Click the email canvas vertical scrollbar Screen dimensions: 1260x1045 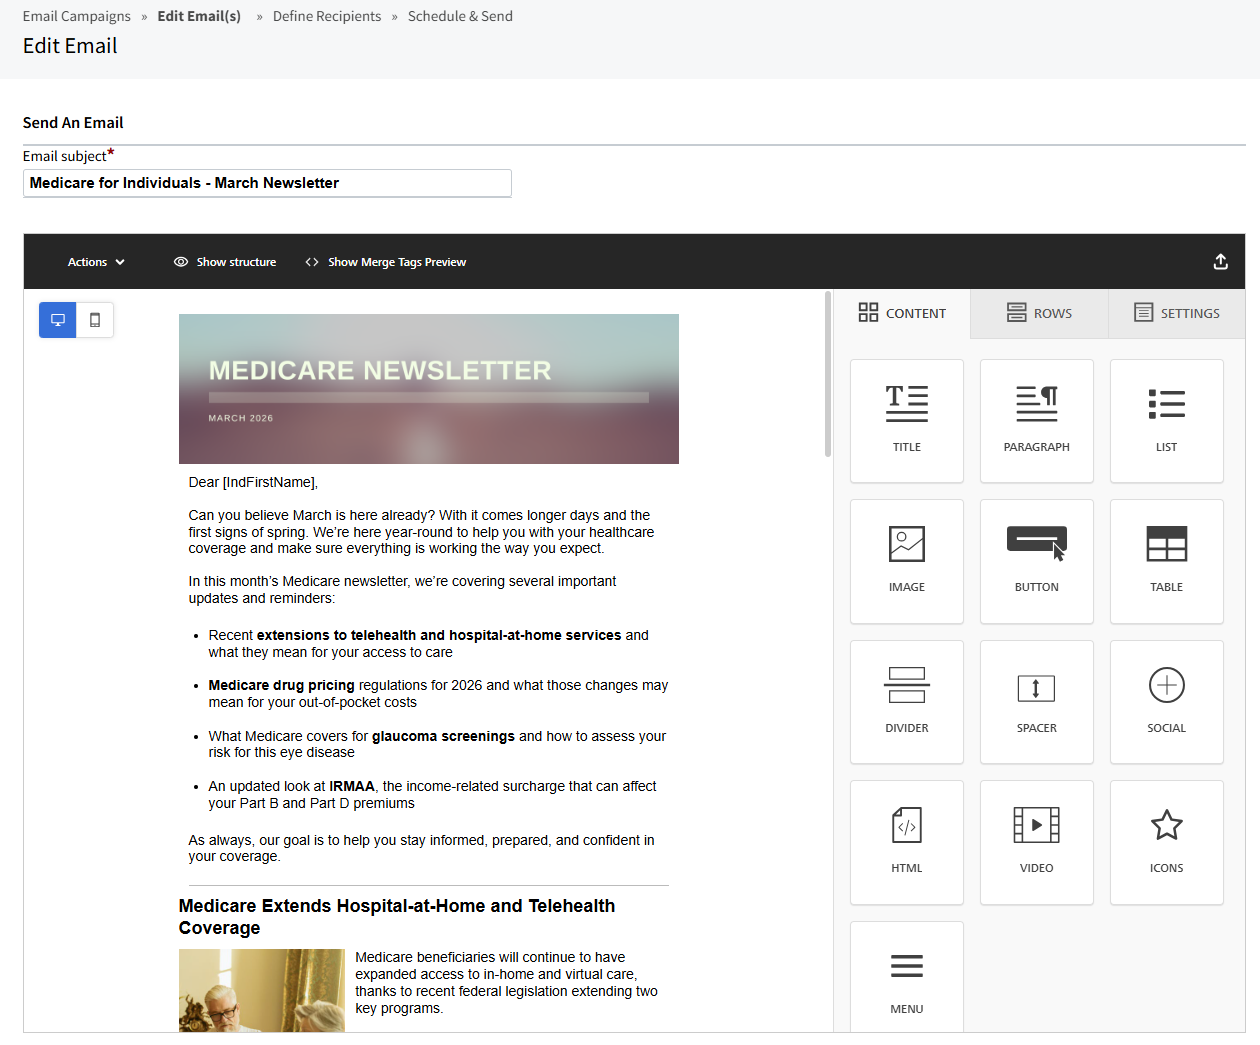click(x=828, y=374)
